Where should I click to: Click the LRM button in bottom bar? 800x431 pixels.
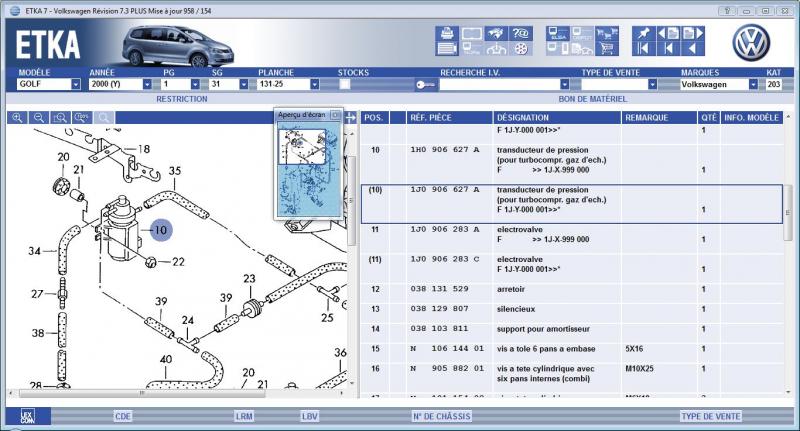pyautogui.click(x=244, y=417)
